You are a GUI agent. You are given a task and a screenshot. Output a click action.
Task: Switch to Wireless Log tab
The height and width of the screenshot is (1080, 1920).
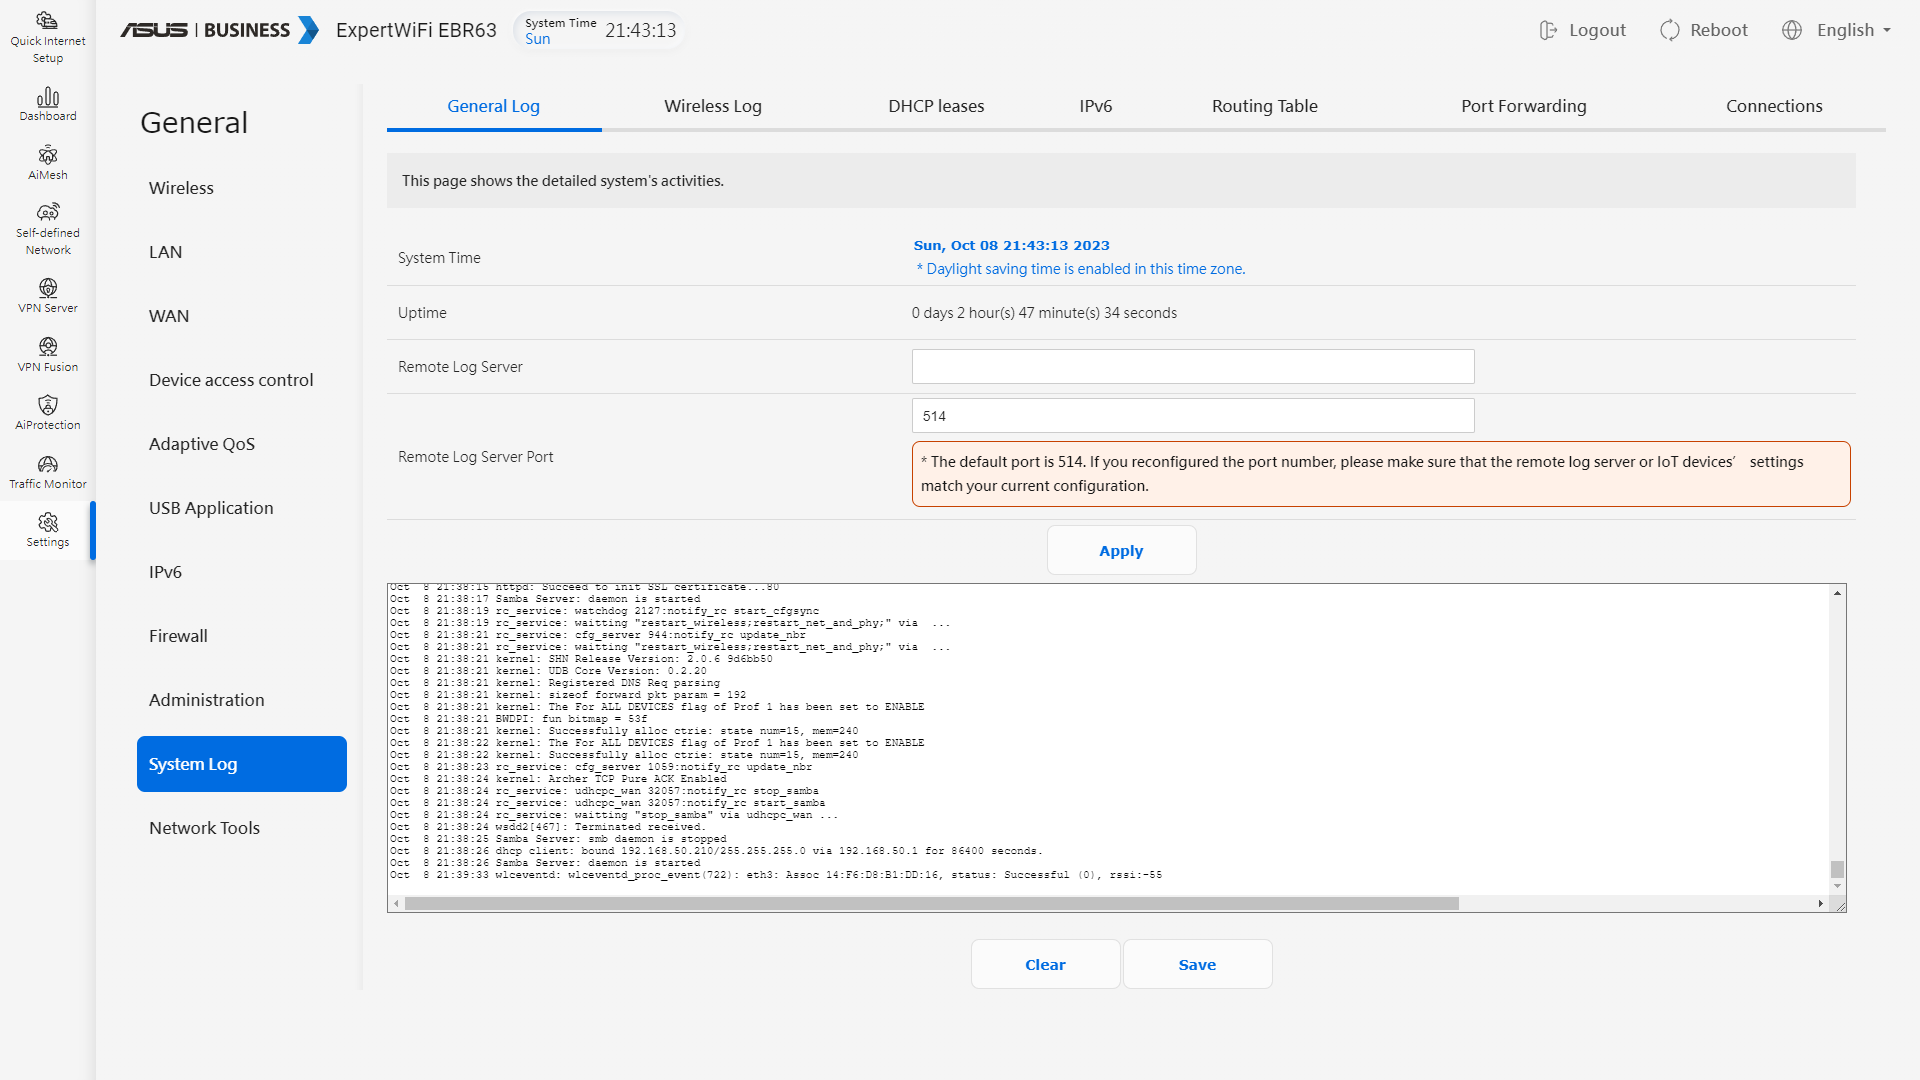pos(712,106)
